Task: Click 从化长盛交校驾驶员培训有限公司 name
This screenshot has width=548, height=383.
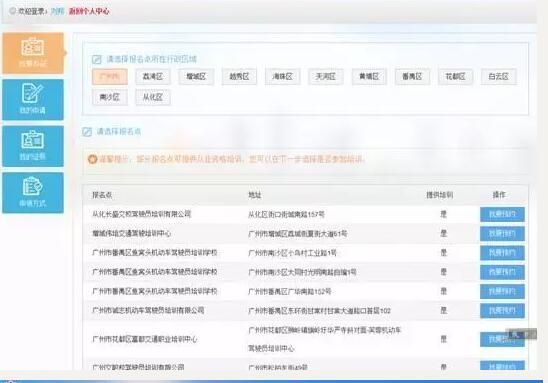Action: click(142, 214)
